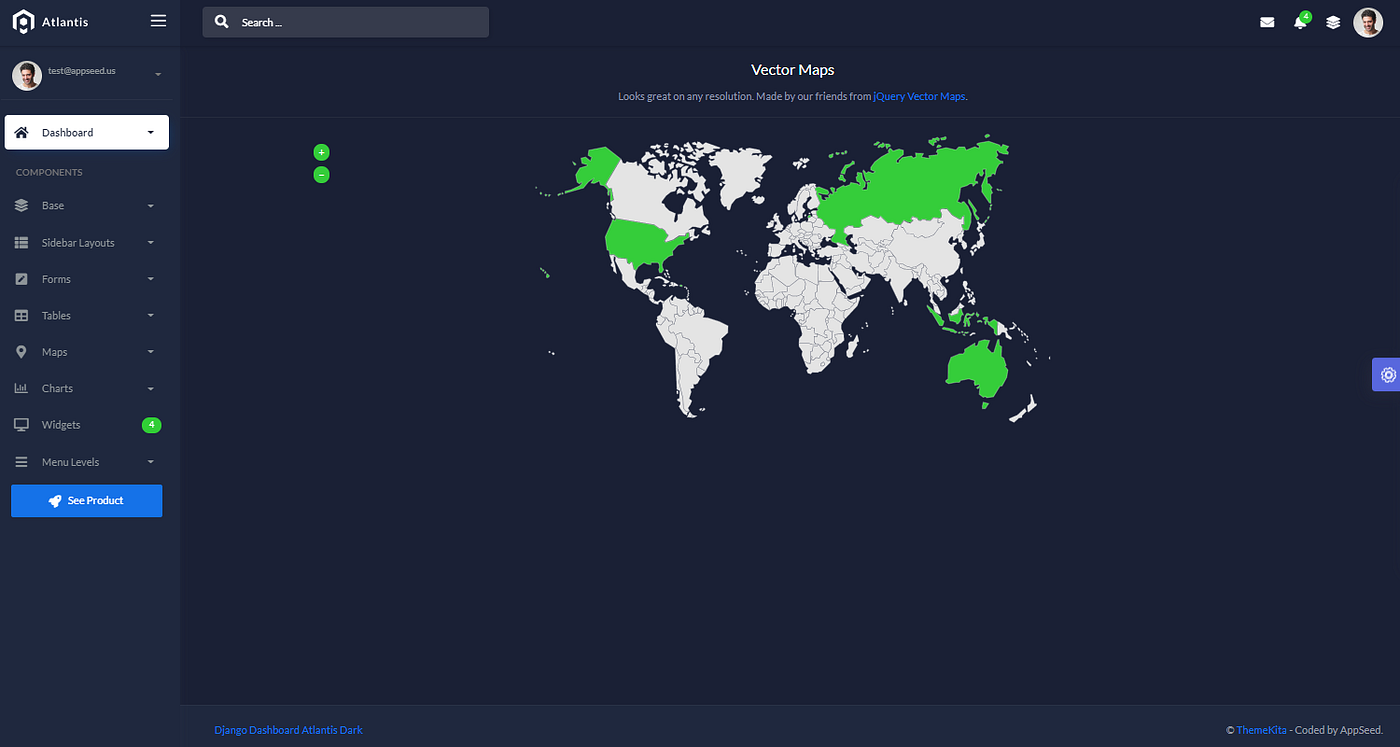The width and height of the screenshot is (1400, 747).
Task: Click the See Product button
Action: point(86,500)
